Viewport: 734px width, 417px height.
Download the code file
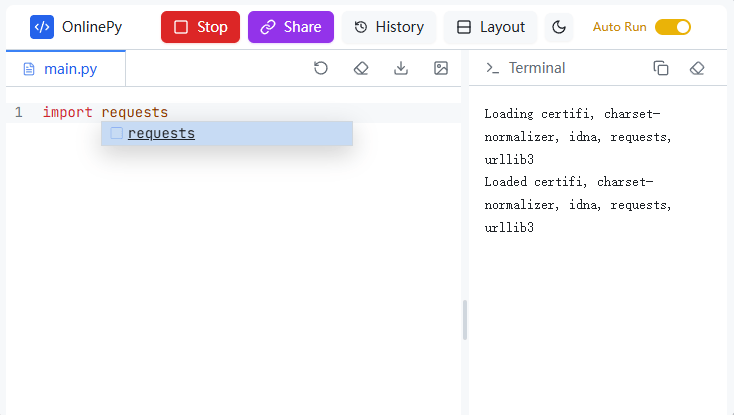point(401,68)
